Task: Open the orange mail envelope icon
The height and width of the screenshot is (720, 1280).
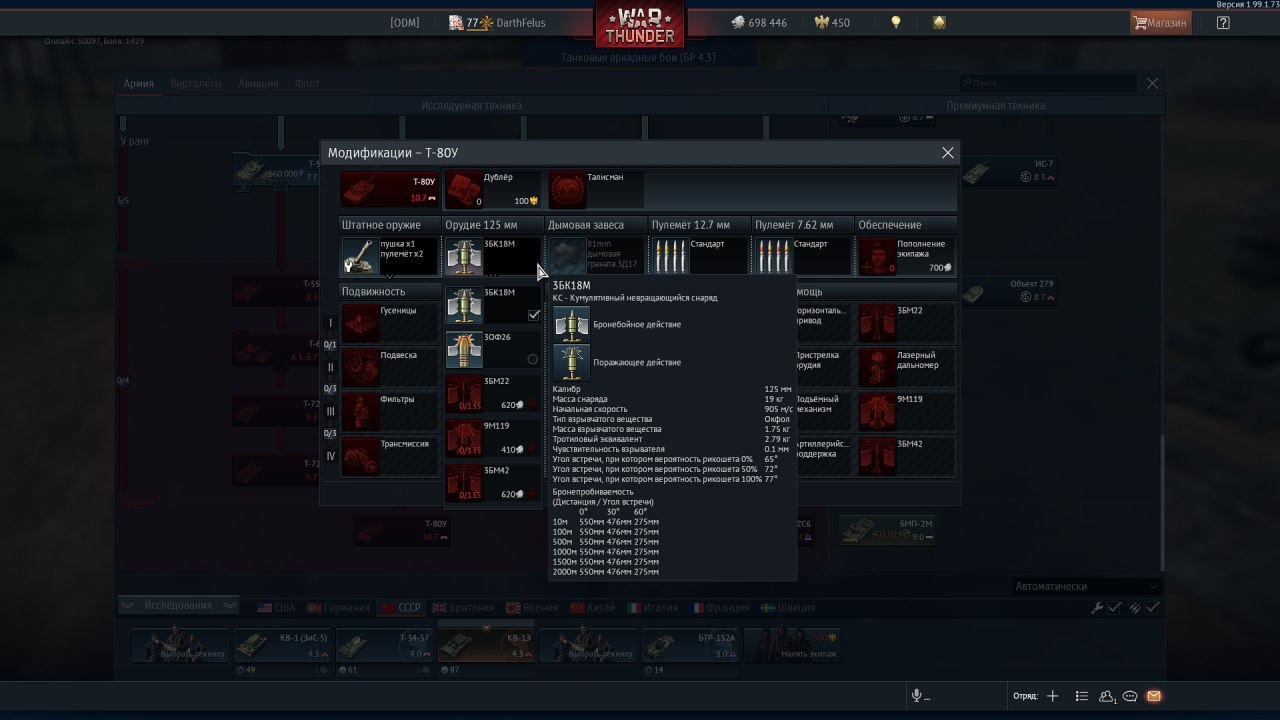Action: click(1153, 696)
